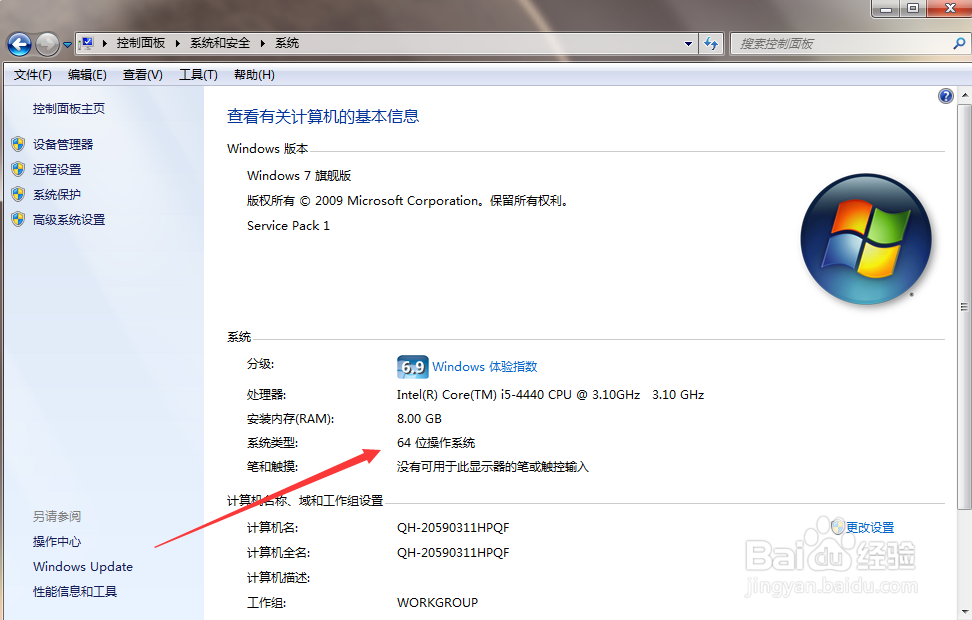Select 控制面板 in the breadcrumb path
This screenshot has width=972, height=620.
141,43
